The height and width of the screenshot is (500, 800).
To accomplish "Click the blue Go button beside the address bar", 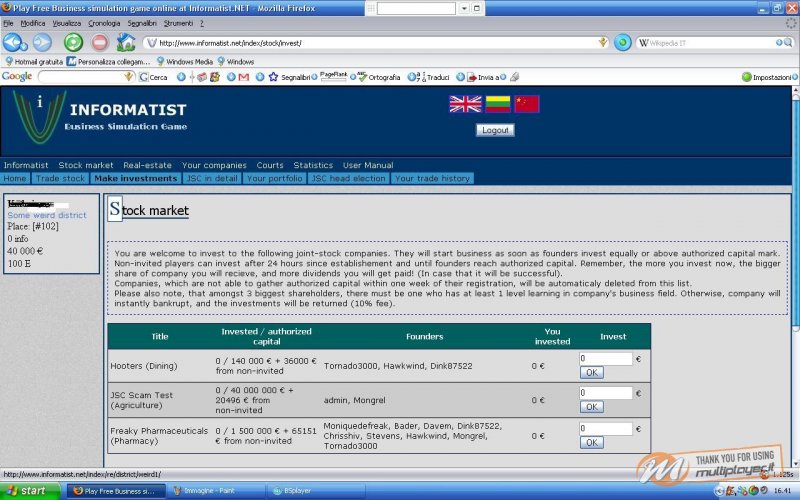I will pos(622,42).
